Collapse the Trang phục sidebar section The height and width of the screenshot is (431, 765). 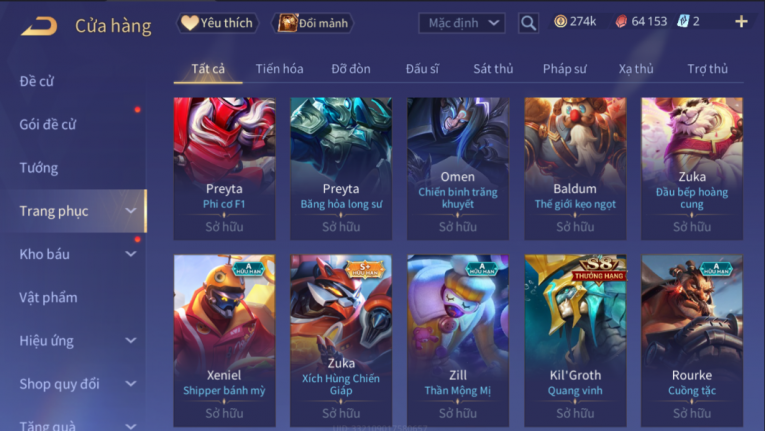pos(131,211)
